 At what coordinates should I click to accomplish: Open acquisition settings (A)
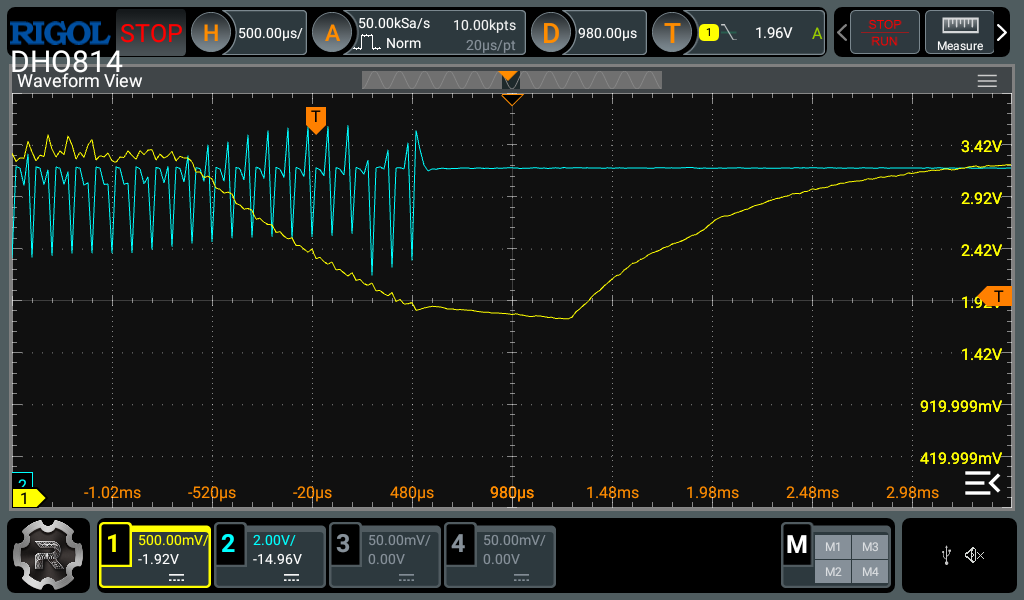point(333,33)
